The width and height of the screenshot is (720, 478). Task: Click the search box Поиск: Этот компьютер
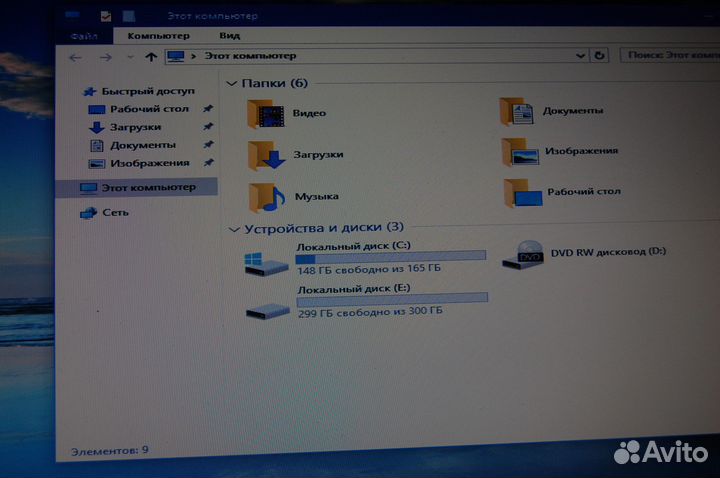coord(668,56)
